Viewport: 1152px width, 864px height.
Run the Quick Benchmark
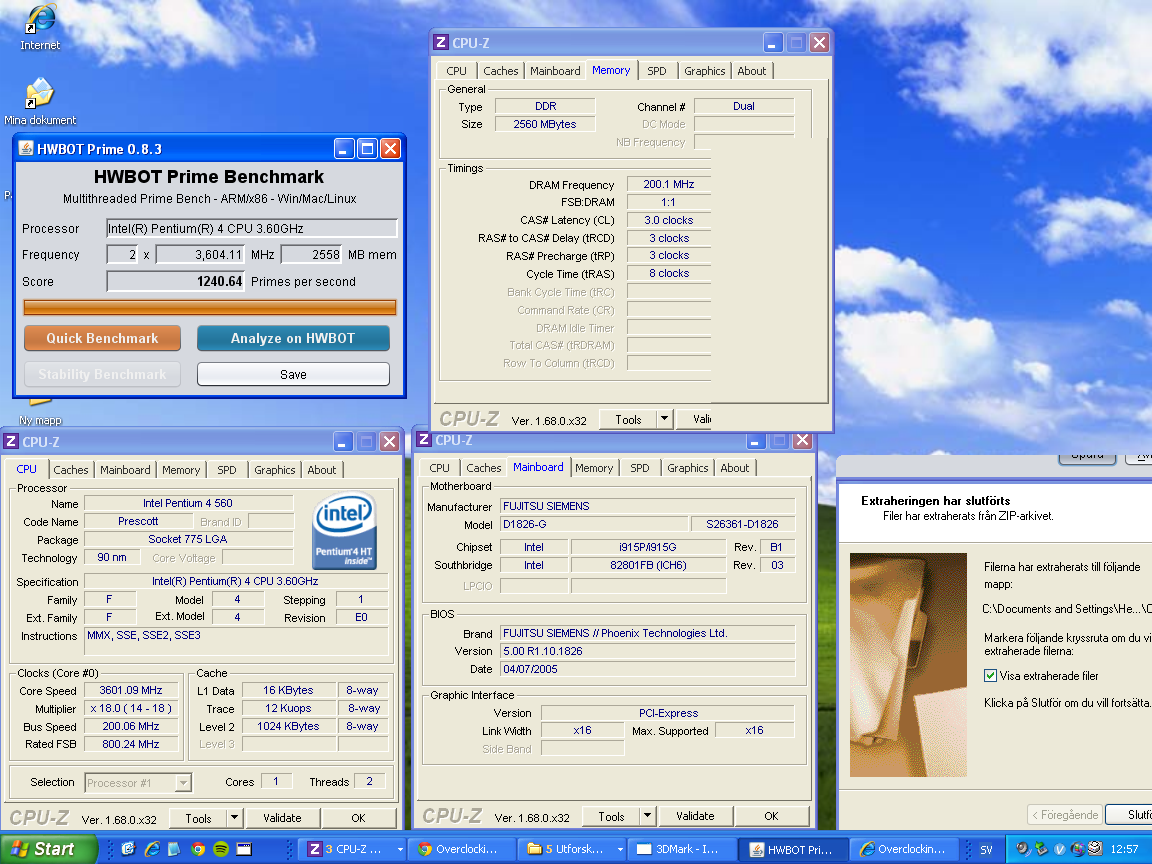tap(102, 338)
